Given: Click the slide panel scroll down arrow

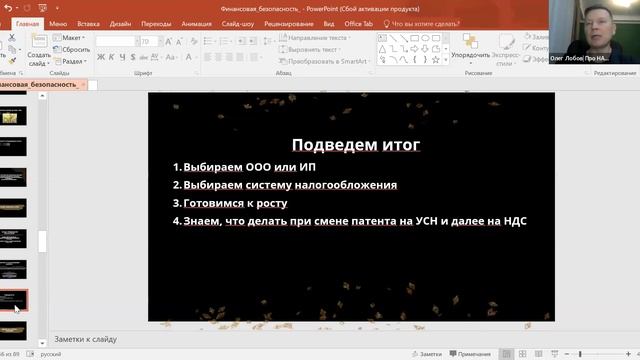Looking at the screenshot, I should (42, 343).
